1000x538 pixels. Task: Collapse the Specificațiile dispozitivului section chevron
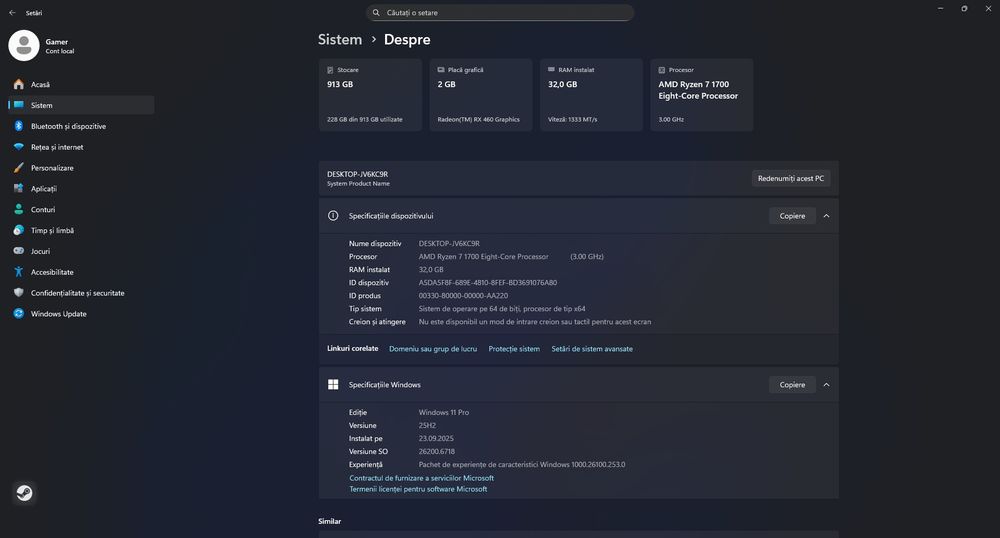[826, 216]
